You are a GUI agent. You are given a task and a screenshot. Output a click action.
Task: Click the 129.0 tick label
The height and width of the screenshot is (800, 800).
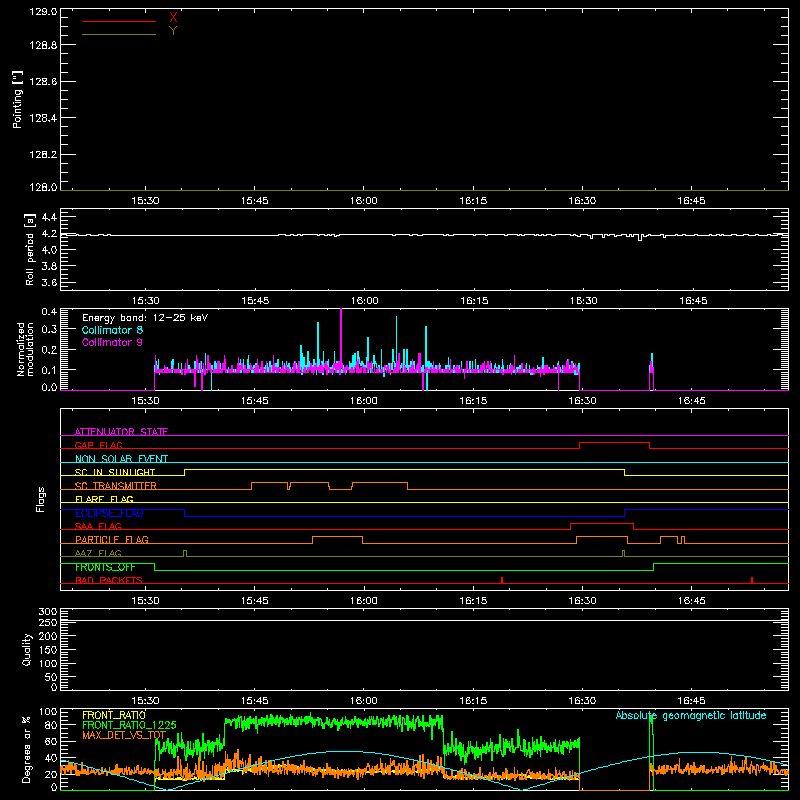(43, 12)
